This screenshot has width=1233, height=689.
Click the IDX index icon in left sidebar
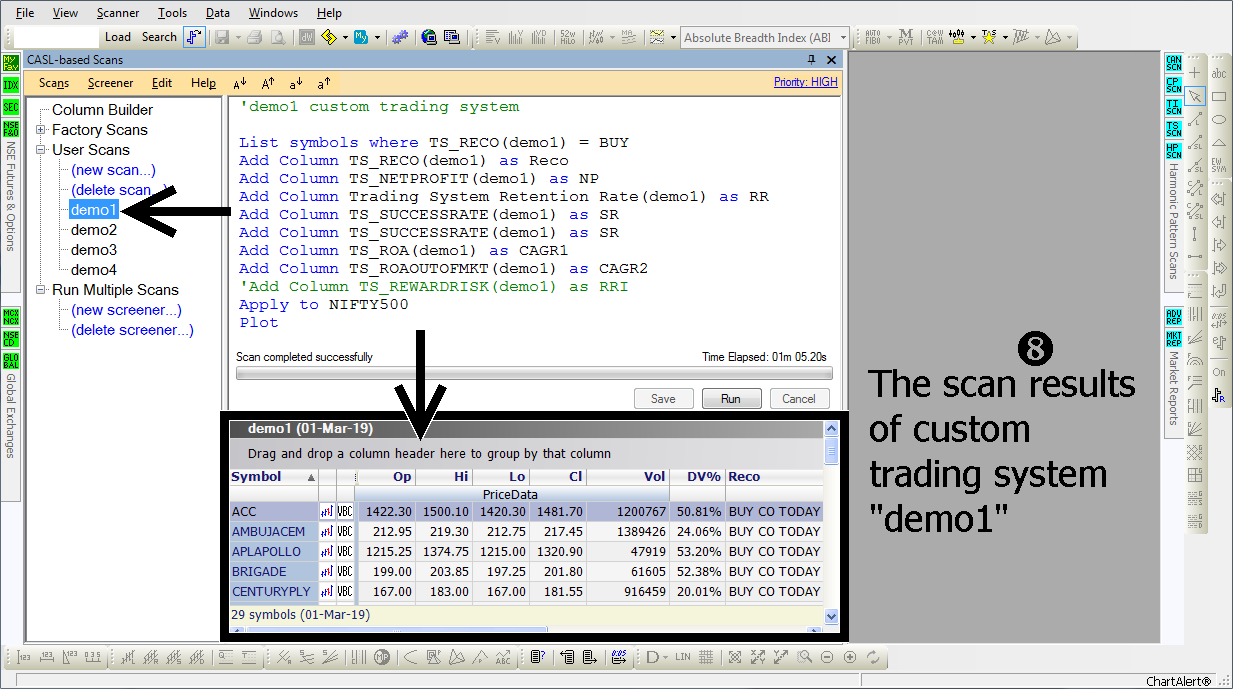[x=11, y=85]
